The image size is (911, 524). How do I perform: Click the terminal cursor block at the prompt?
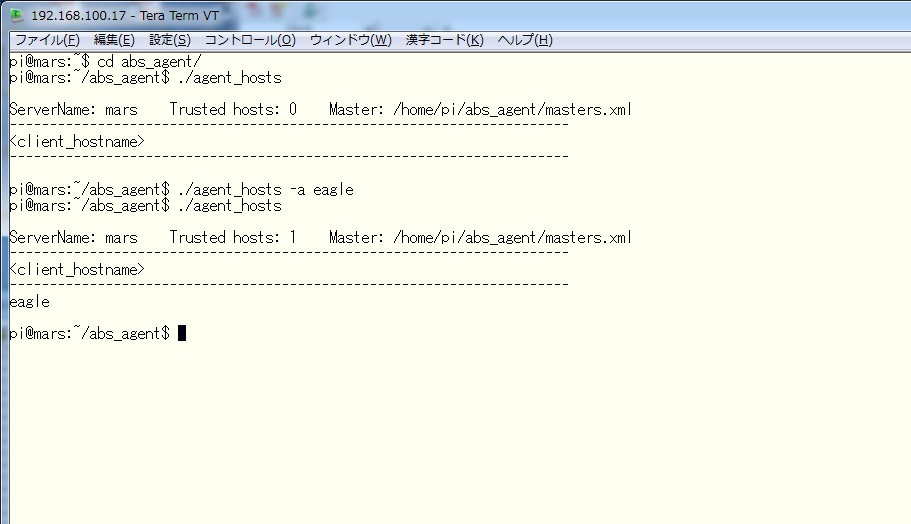182,333
